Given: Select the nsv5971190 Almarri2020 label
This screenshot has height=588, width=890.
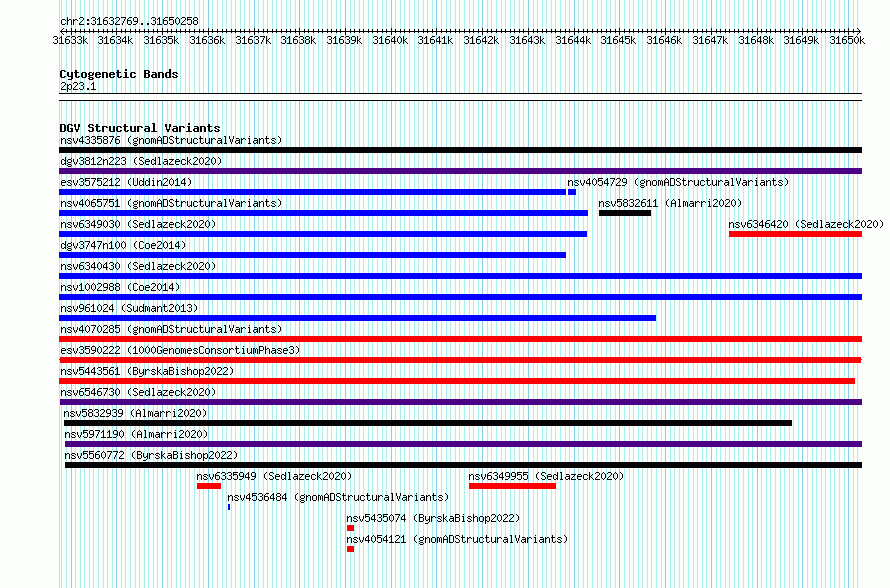Looking at the screenshot, I should 136,434.
